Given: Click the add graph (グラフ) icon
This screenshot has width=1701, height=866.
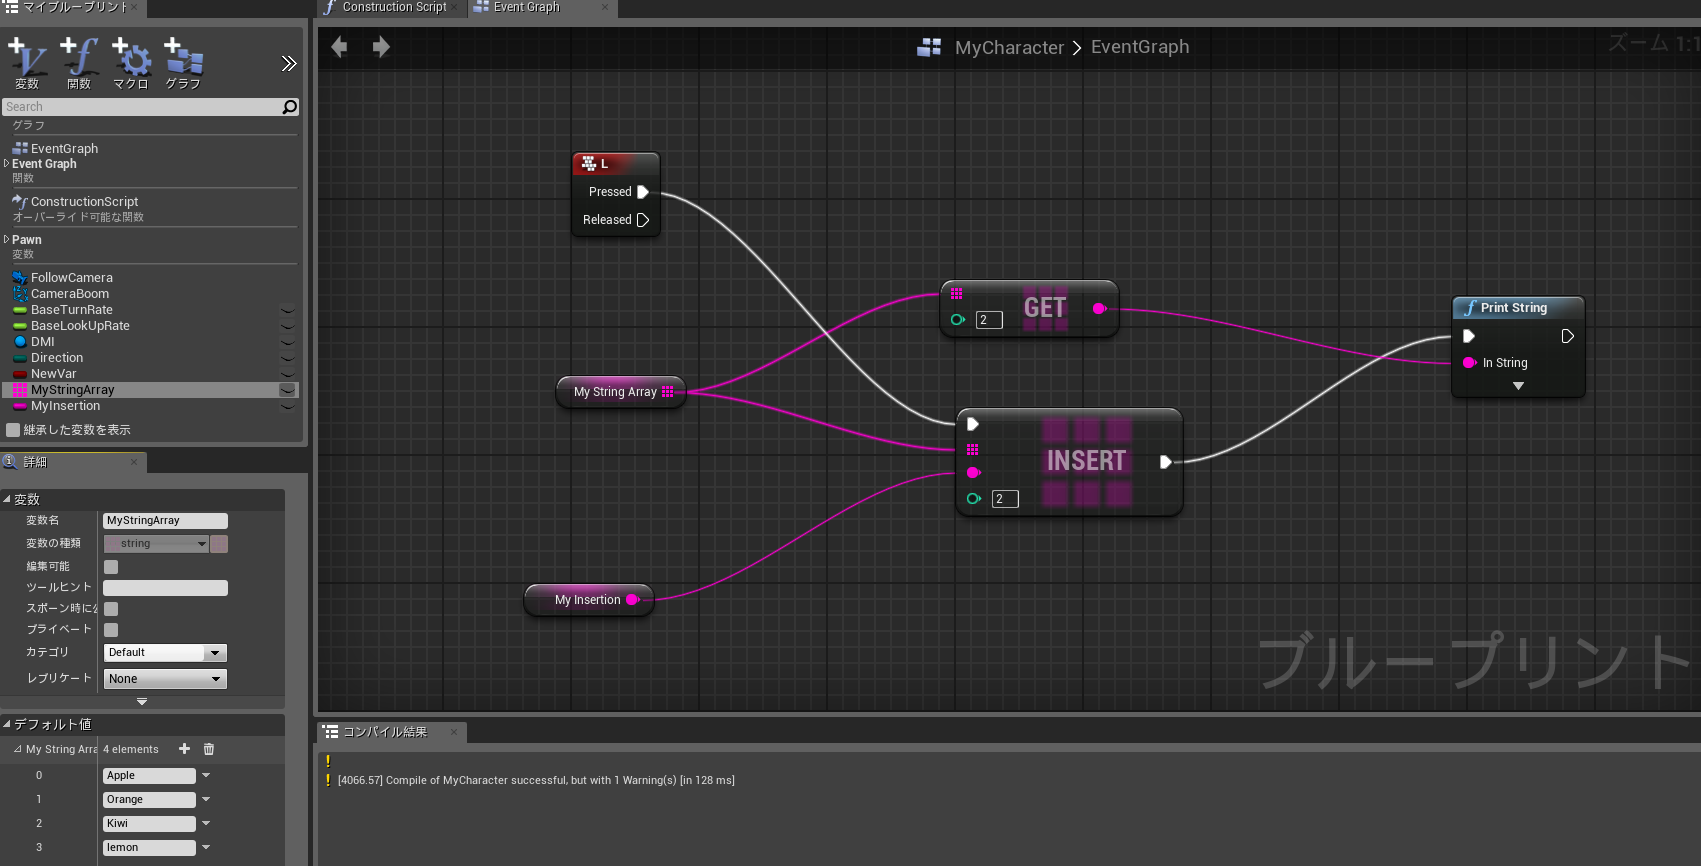Looking at the screenshot, I should click(183, 62).
